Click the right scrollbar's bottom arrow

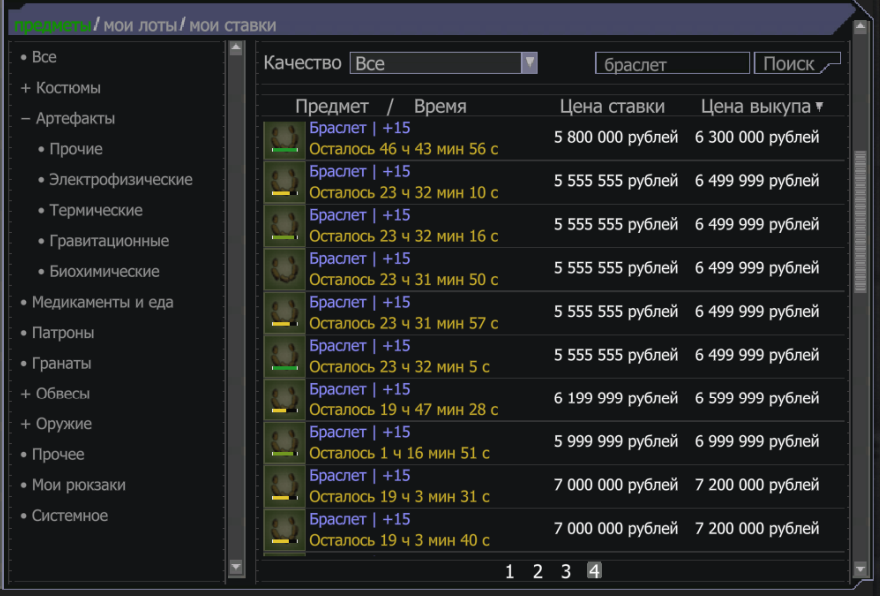click(859, 569)
